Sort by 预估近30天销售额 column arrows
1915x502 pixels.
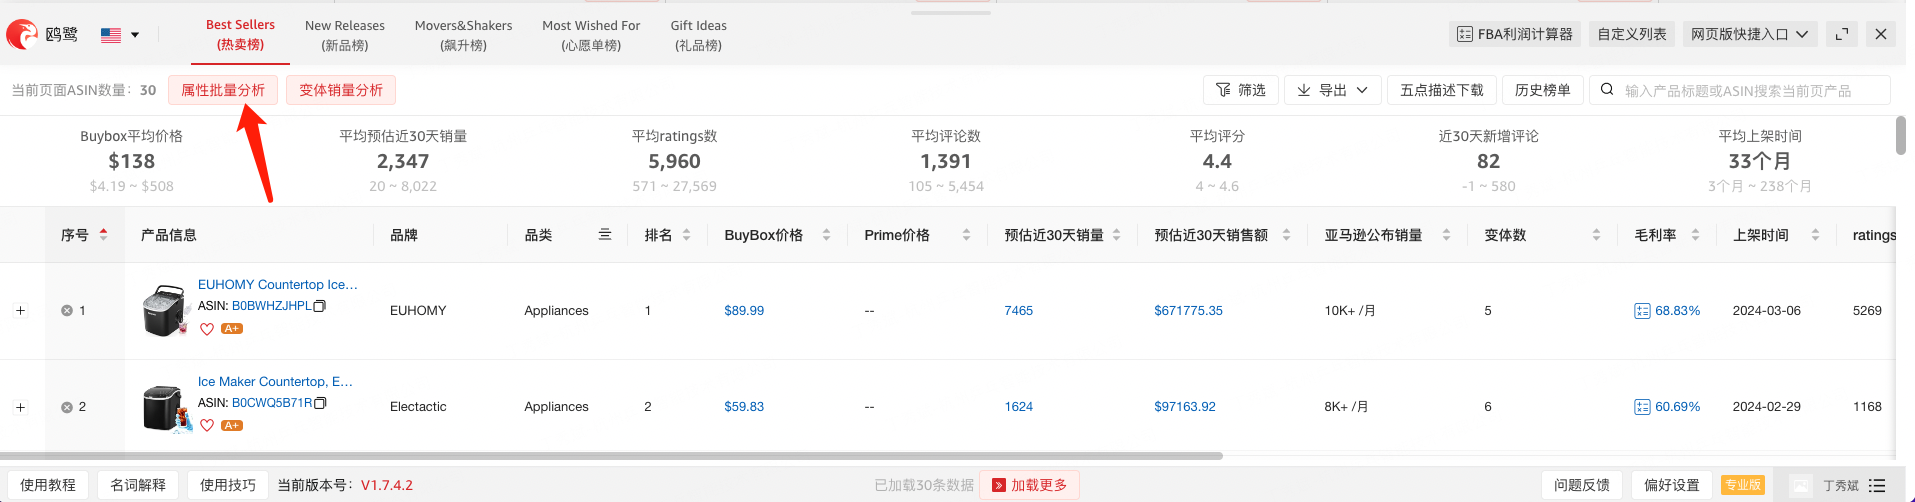click(1286, 235)
